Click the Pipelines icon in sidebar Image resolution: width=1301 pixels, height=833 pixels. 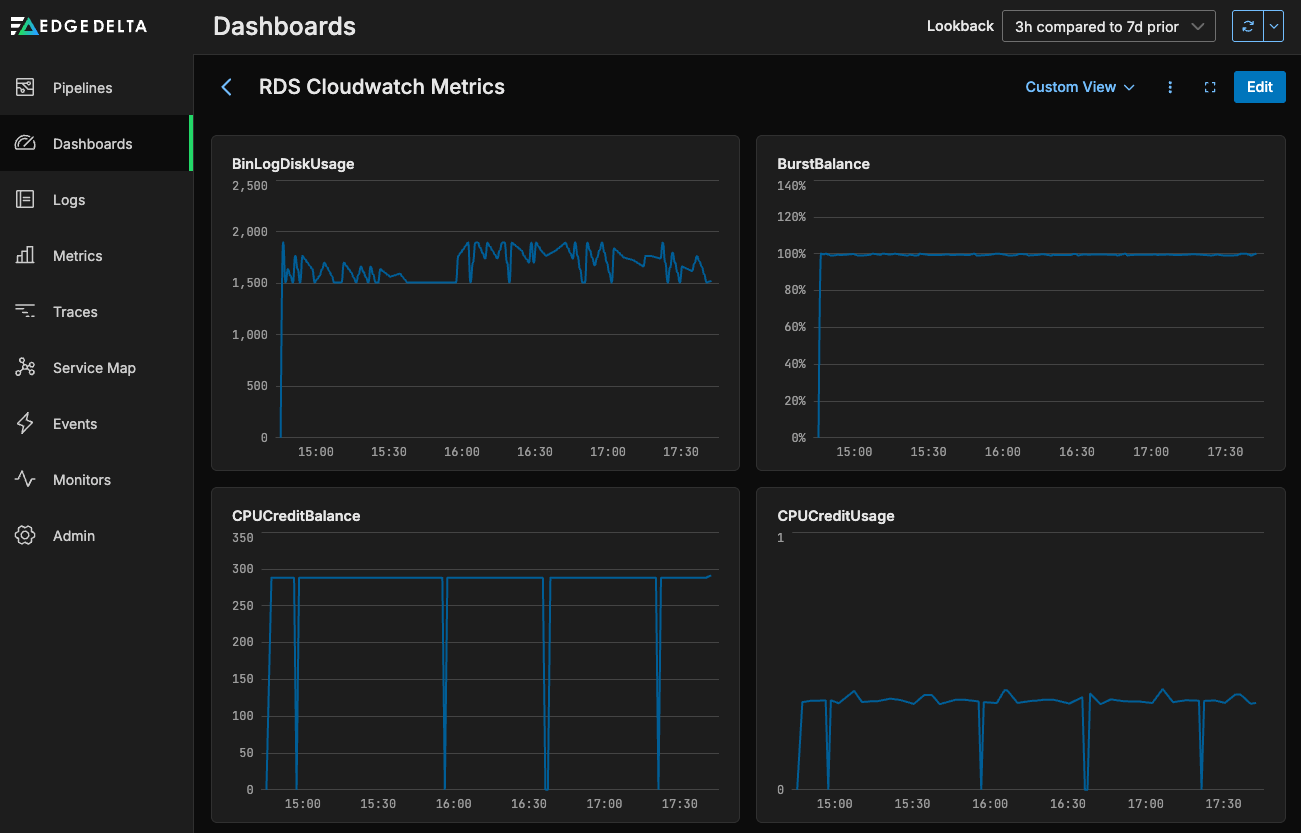(x=26, y=88)
